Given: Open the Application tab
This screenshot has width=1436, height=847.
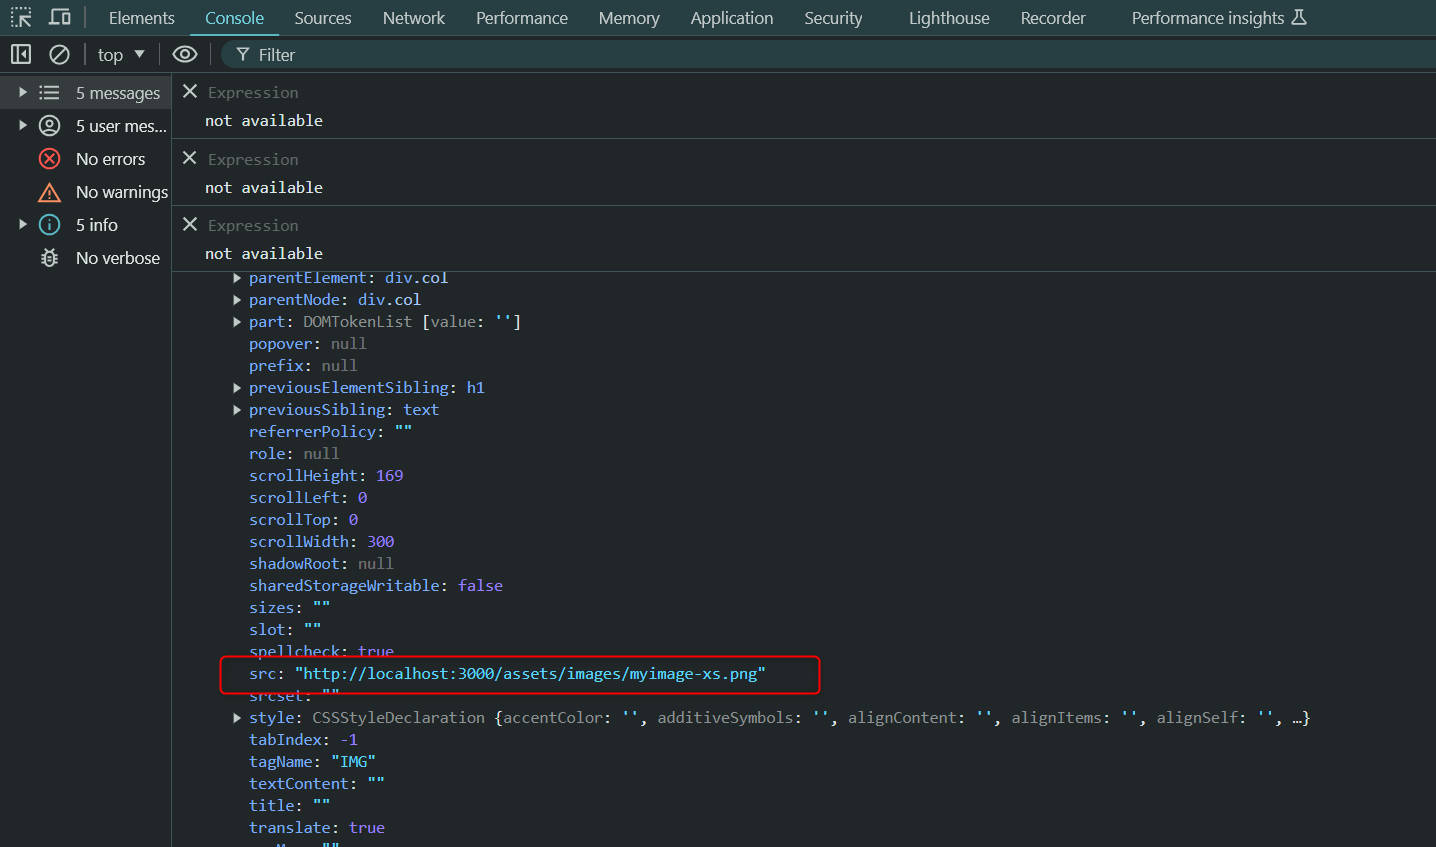Looking at the screenshot, I should pyautogui.click(x=731, y=18).
